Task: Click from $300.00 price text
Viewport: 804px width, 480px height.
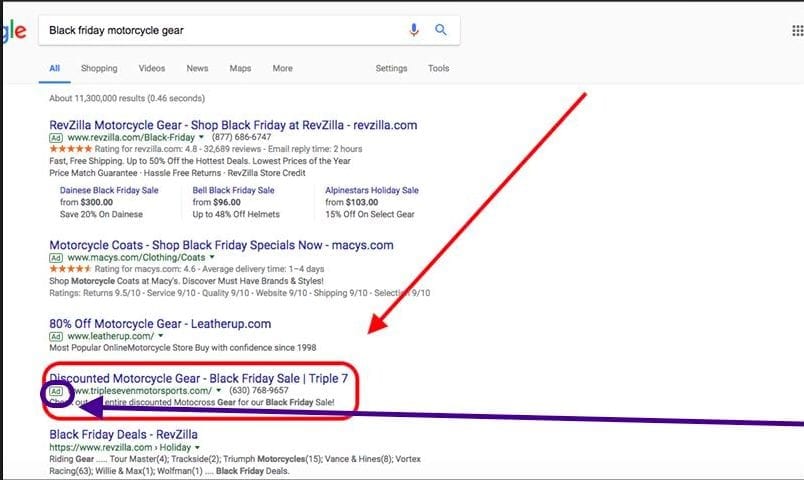Action: pyautogui.click(x=86, y=202)
